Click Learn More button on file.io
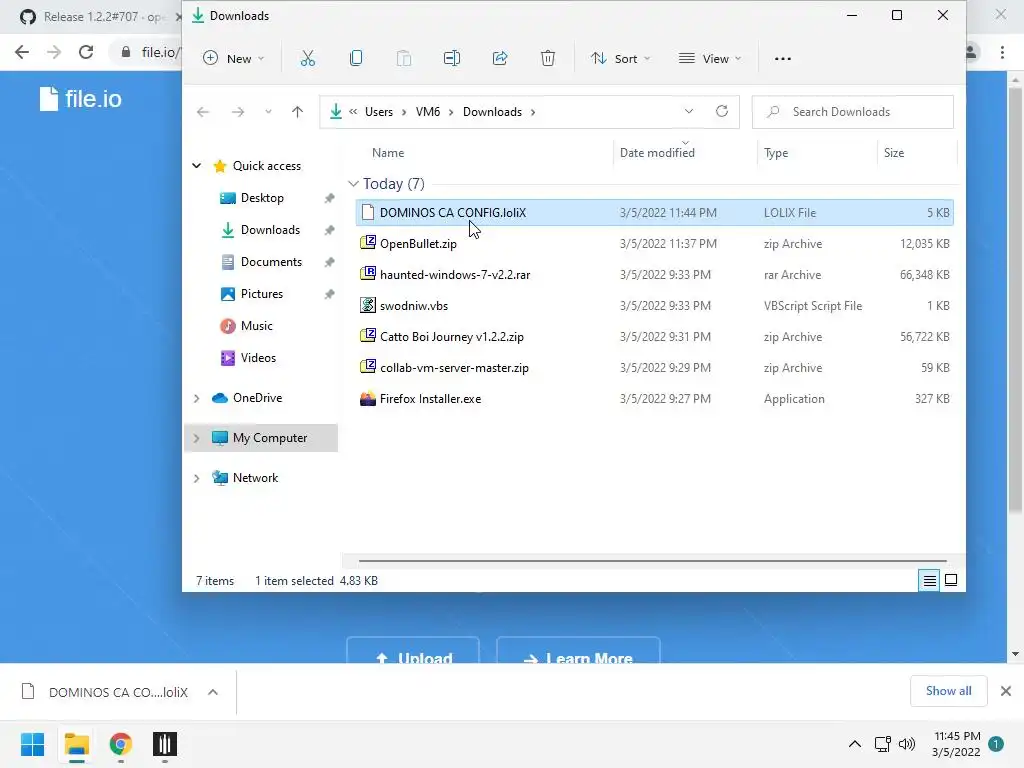This screenshot has width=1024, height=768. pos(578,650)
